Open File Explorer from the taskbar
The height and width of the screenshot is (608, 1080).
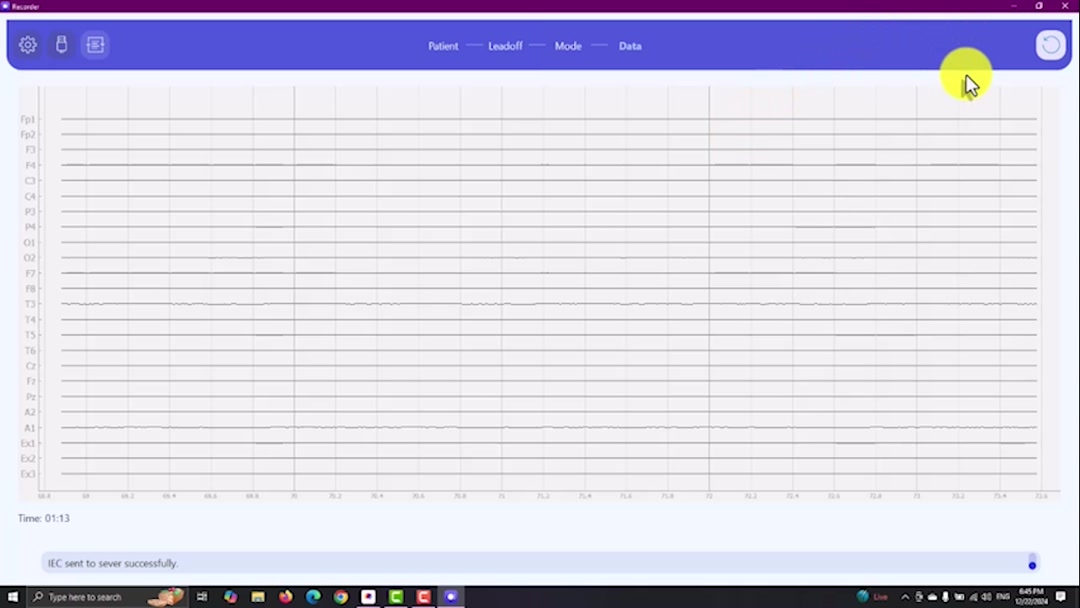(x=258, y=597)
